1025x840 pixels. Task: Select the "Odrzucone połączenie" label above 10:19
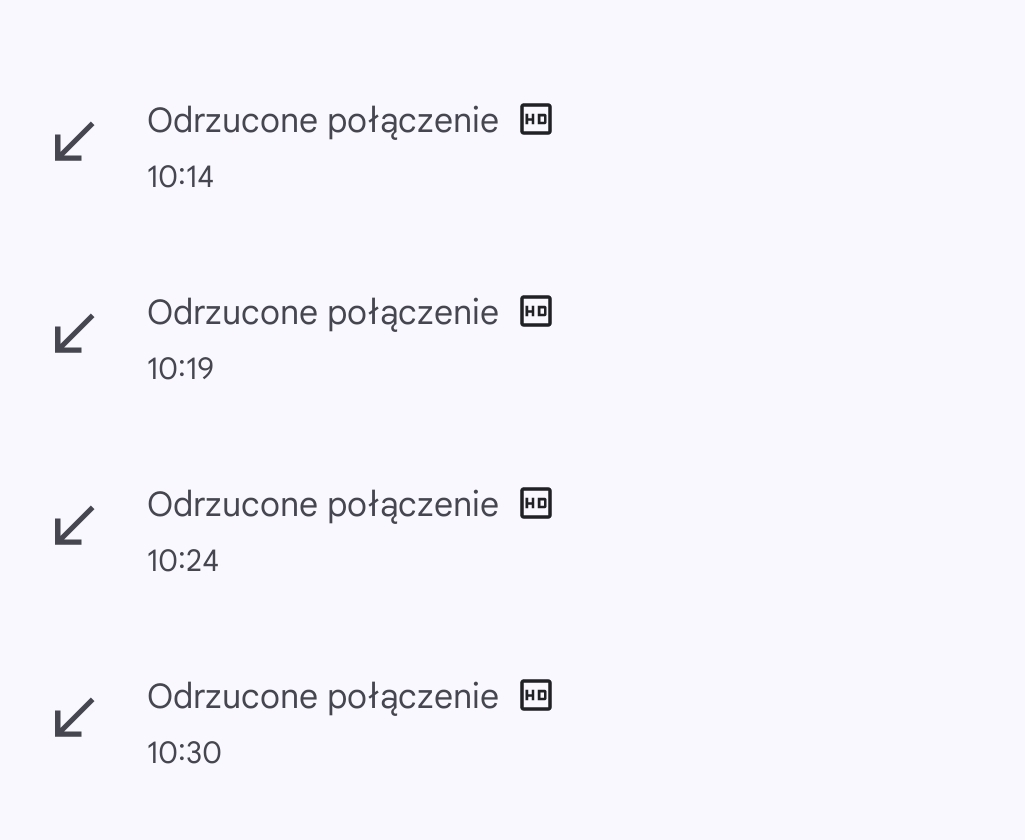[322, 313]
